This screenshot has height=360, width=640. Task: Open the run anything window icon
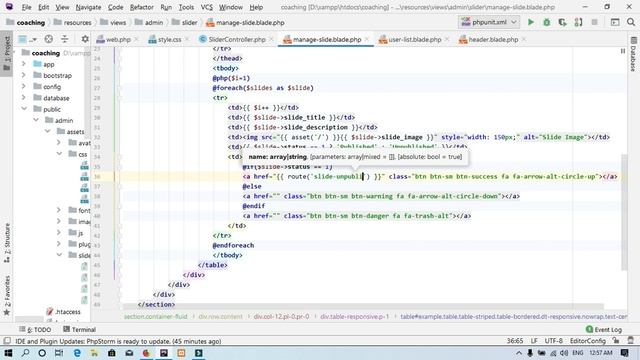(x=615, y=22)
